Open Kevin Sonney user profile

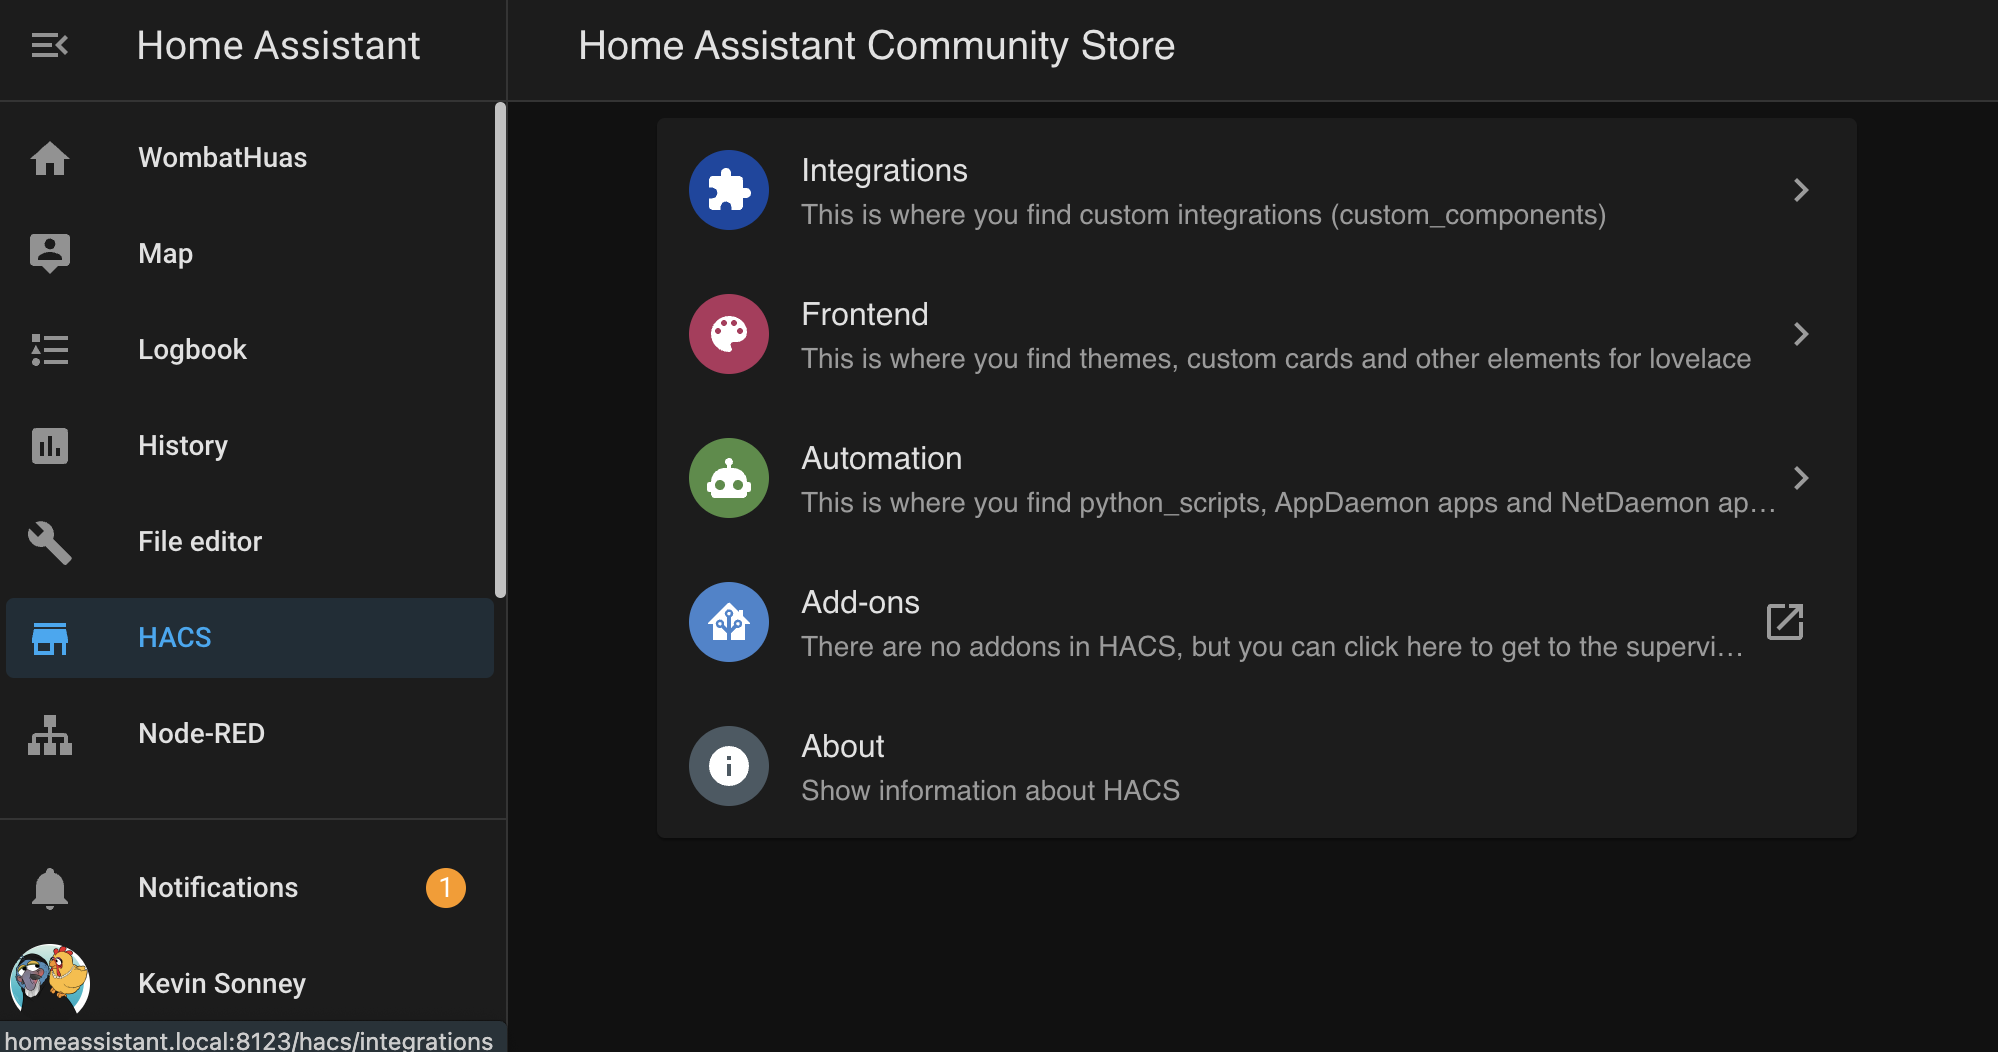(x=250, y=983)
